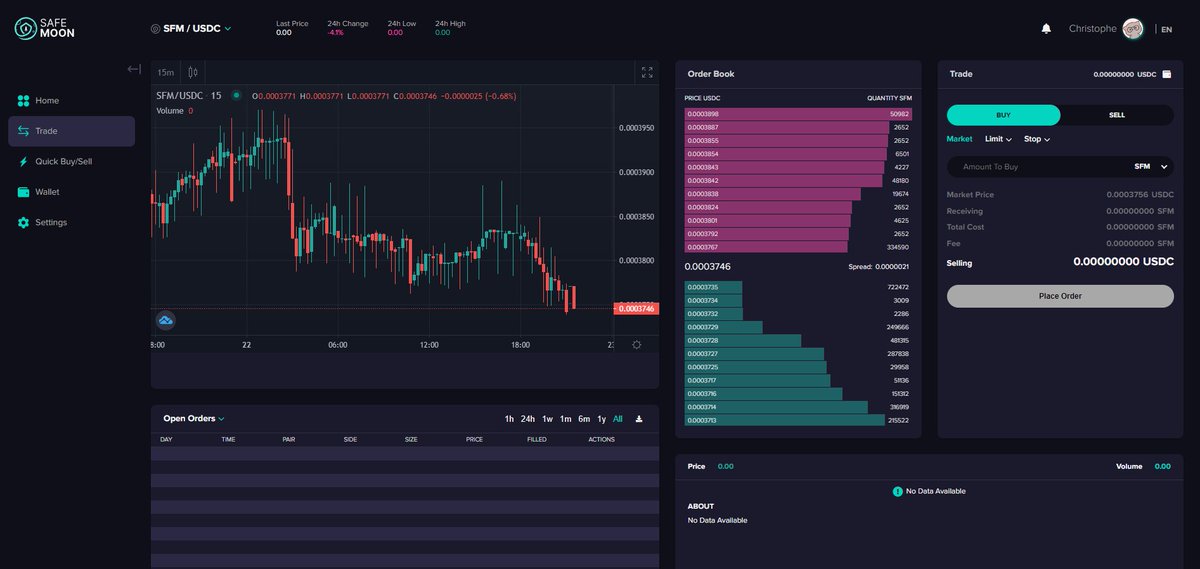The image size is (1200, 569).
Task: Select buy order at price 0.0003729
Action: [798, 327]
